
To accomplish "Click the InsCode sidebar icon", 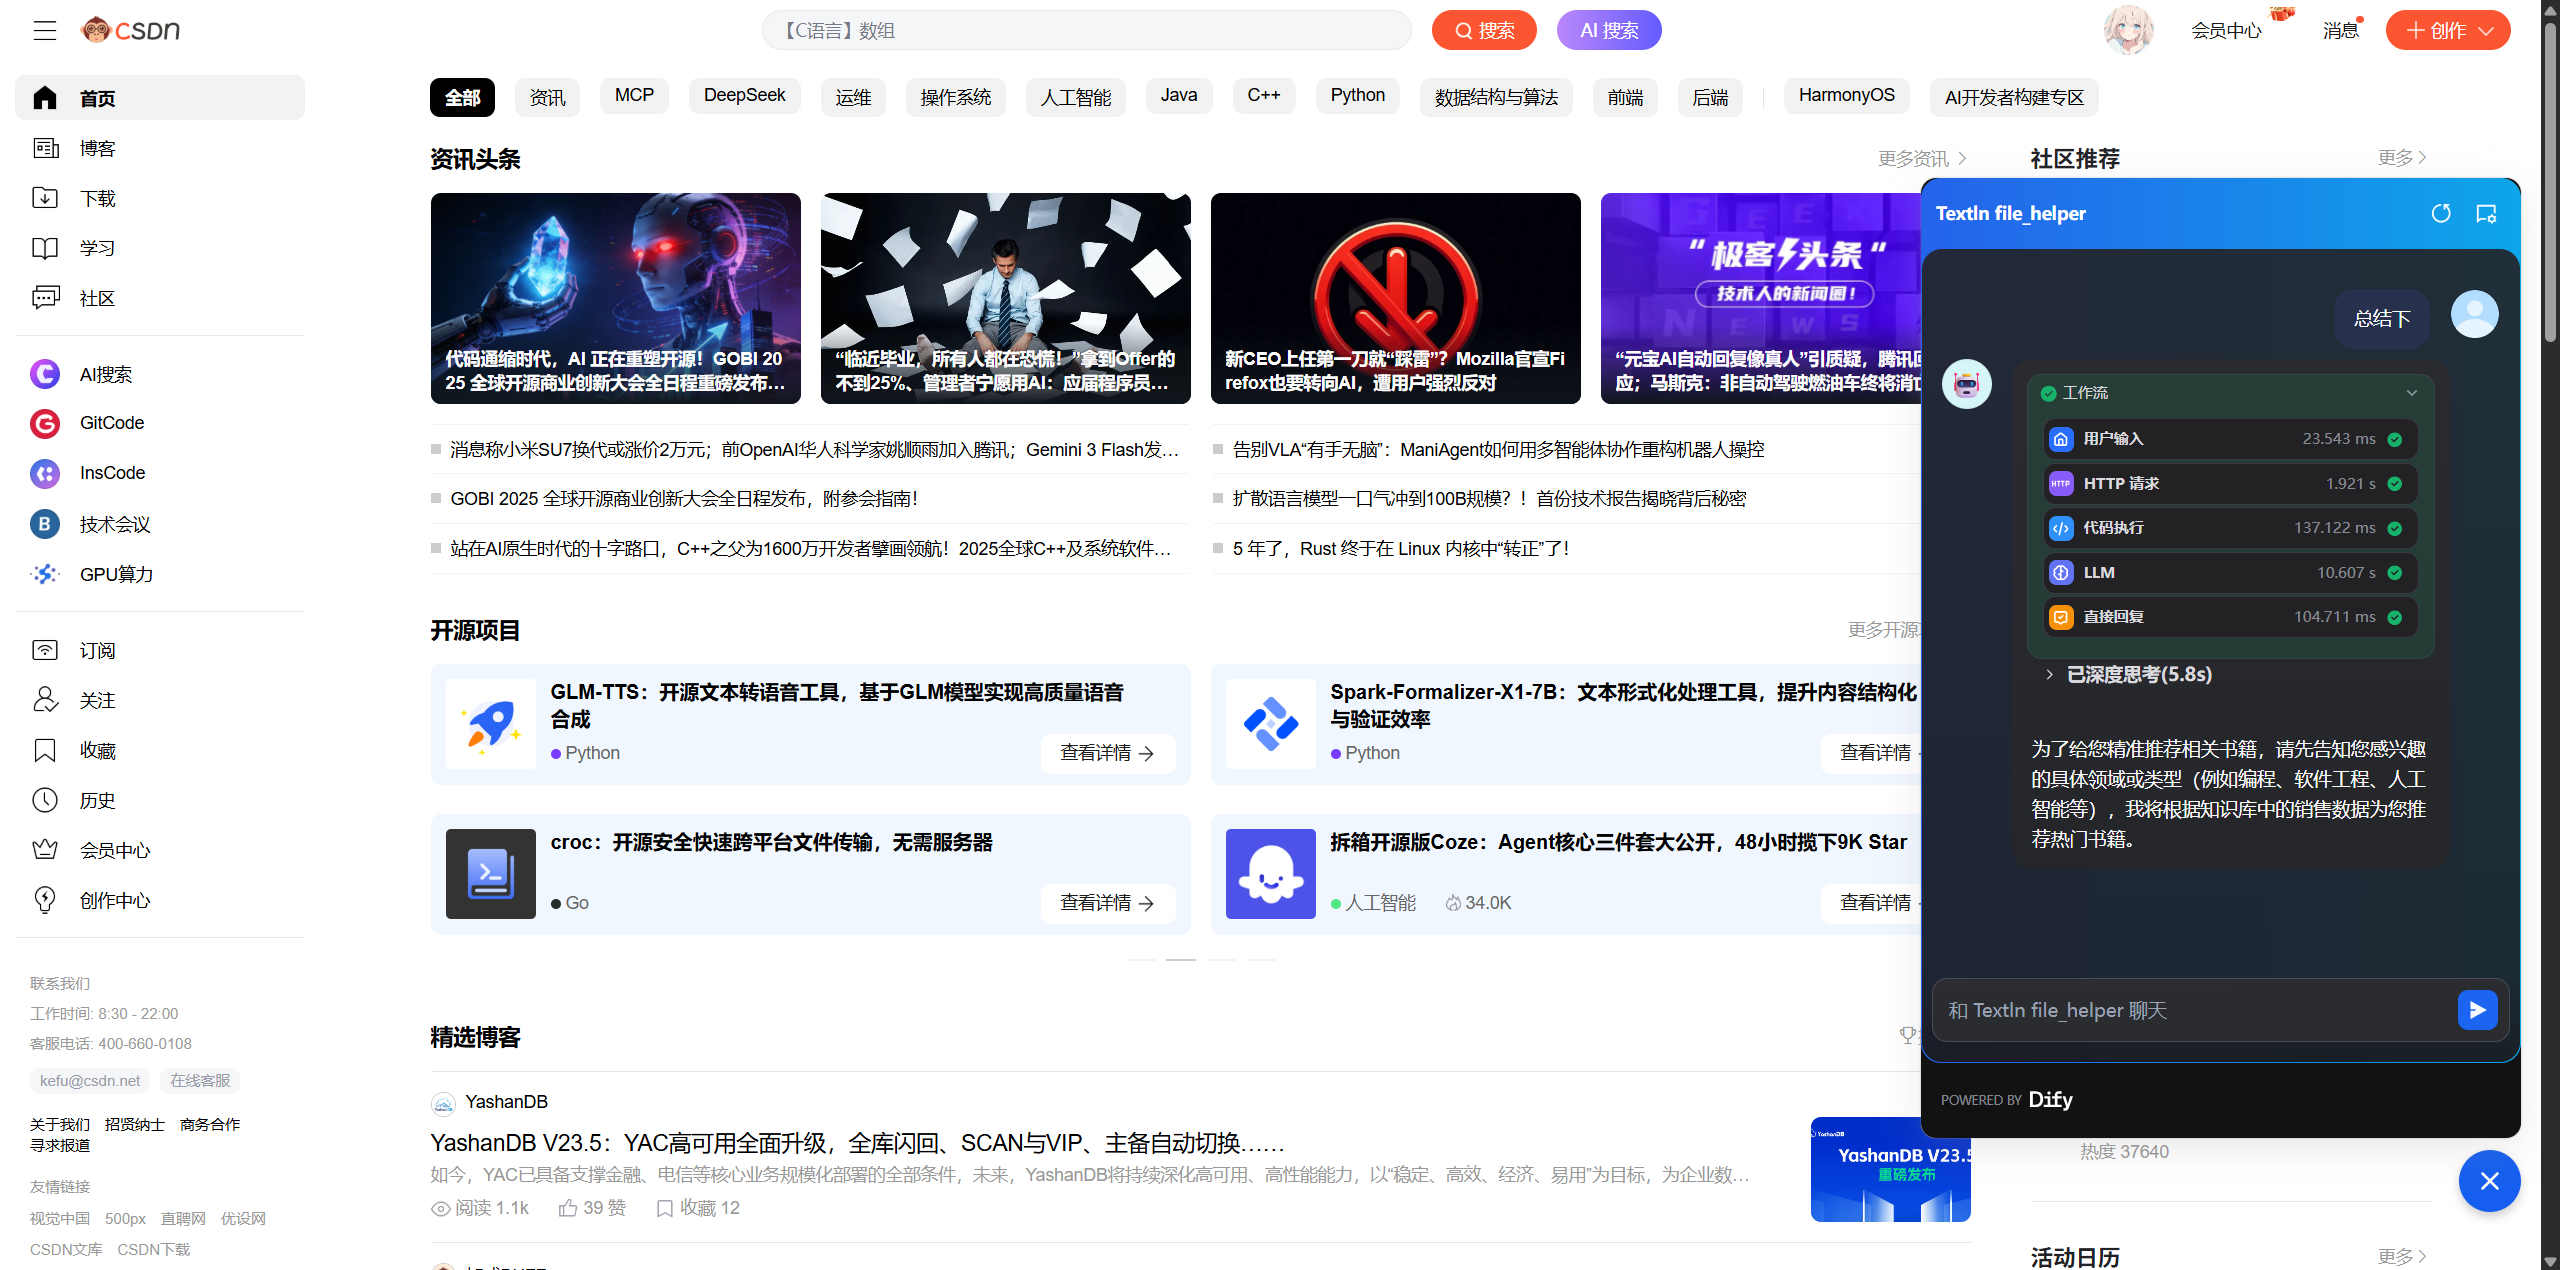I will pyautogui.click(x=45, y=473).
